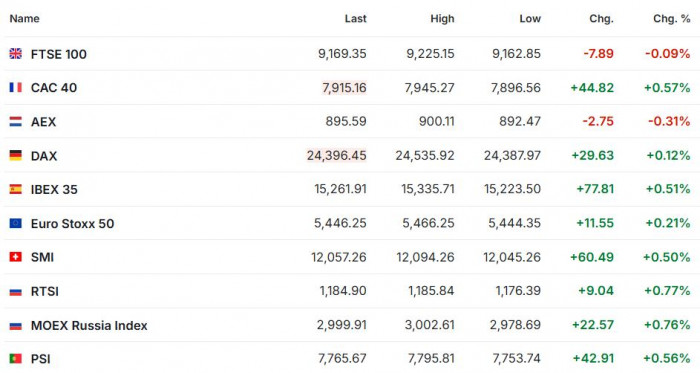Click the Spanish flag icon beside IBEX 35
700x373 pixels.
coord(16,189)
